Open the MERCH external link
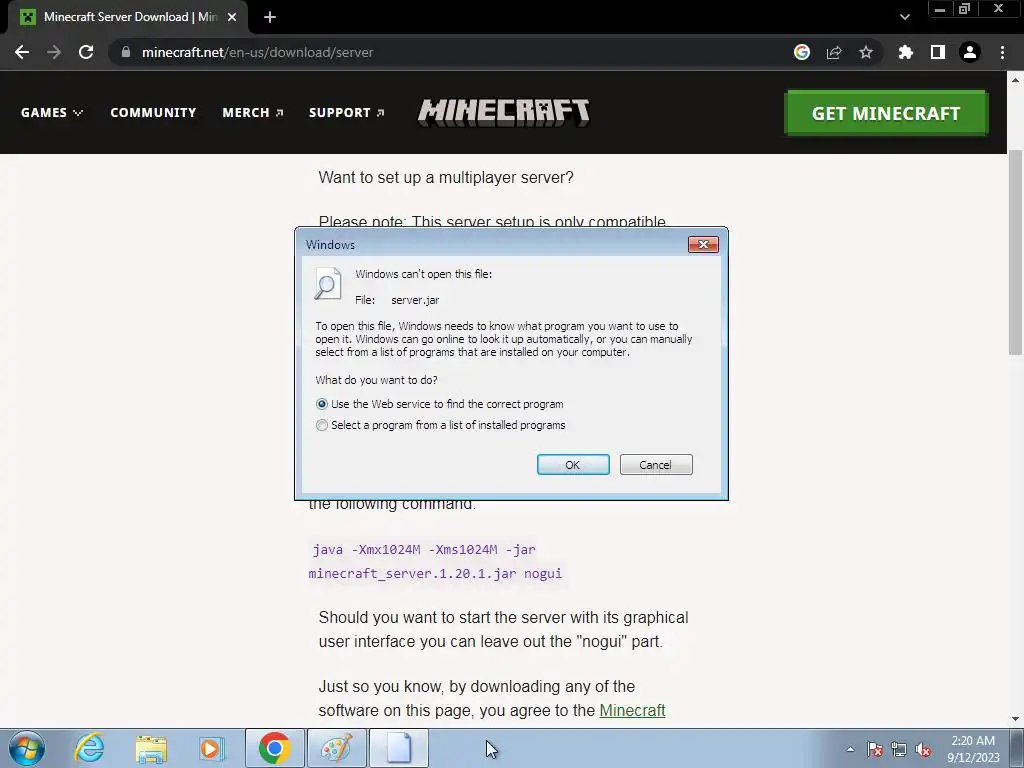The image size is (1024, 768). [253, 112]
